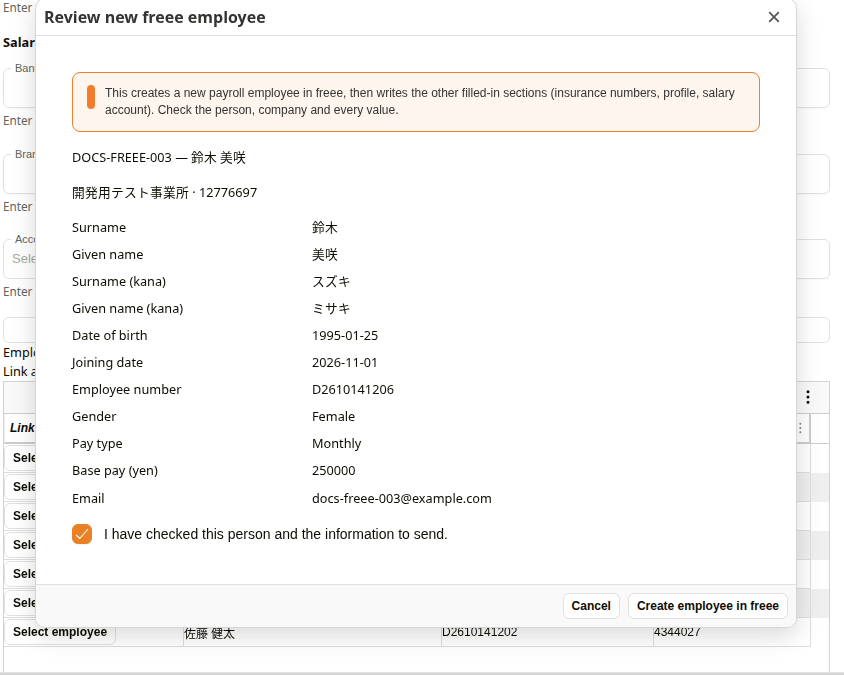Select the email docs-freee-003@example.com
The height and width of the screenshot is (675, 844).
point(402,498)
